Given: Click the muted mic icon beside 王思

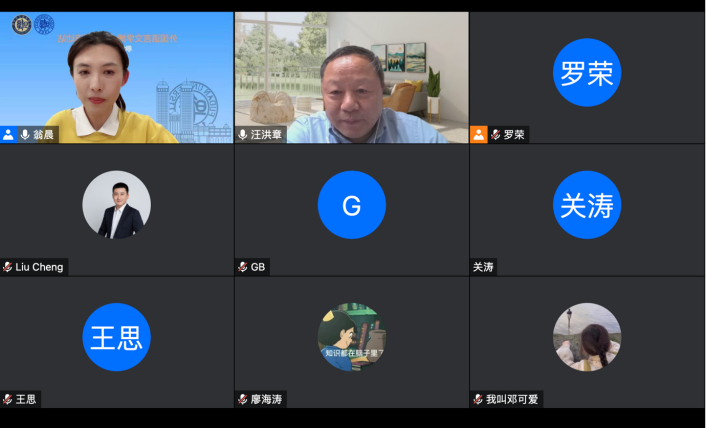Looking at the screenshot, I should click(x=8, y=399).
